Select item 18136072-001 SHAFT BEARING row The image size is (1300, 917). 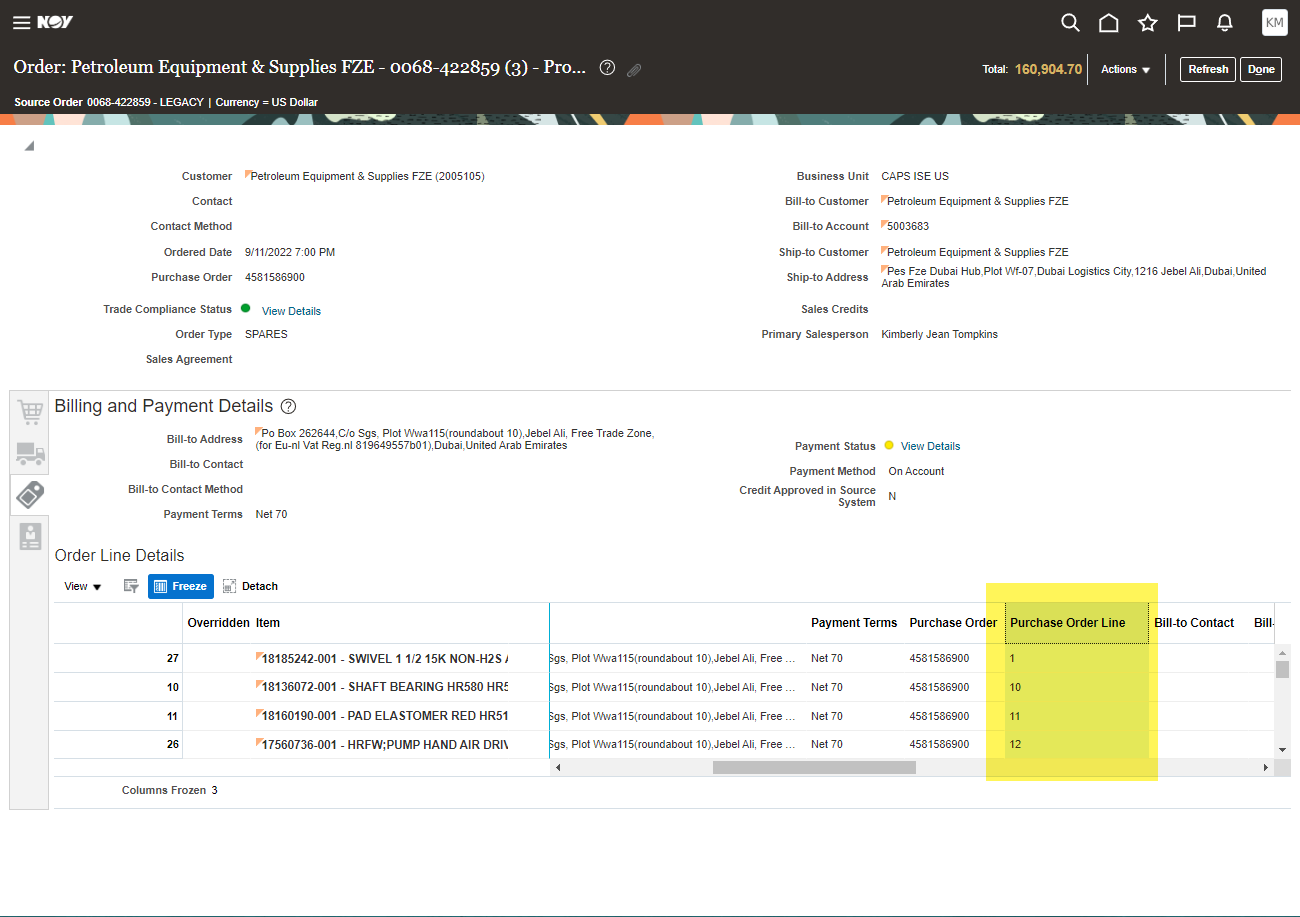[x=384, y=687]
